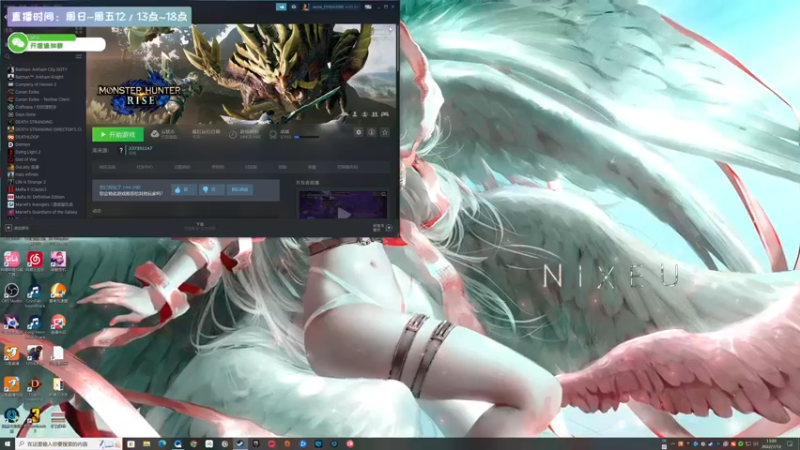Open the Diablo D desktop shortcut
Viewport: 800px width, 450px height.
click(x=35, y=385)
